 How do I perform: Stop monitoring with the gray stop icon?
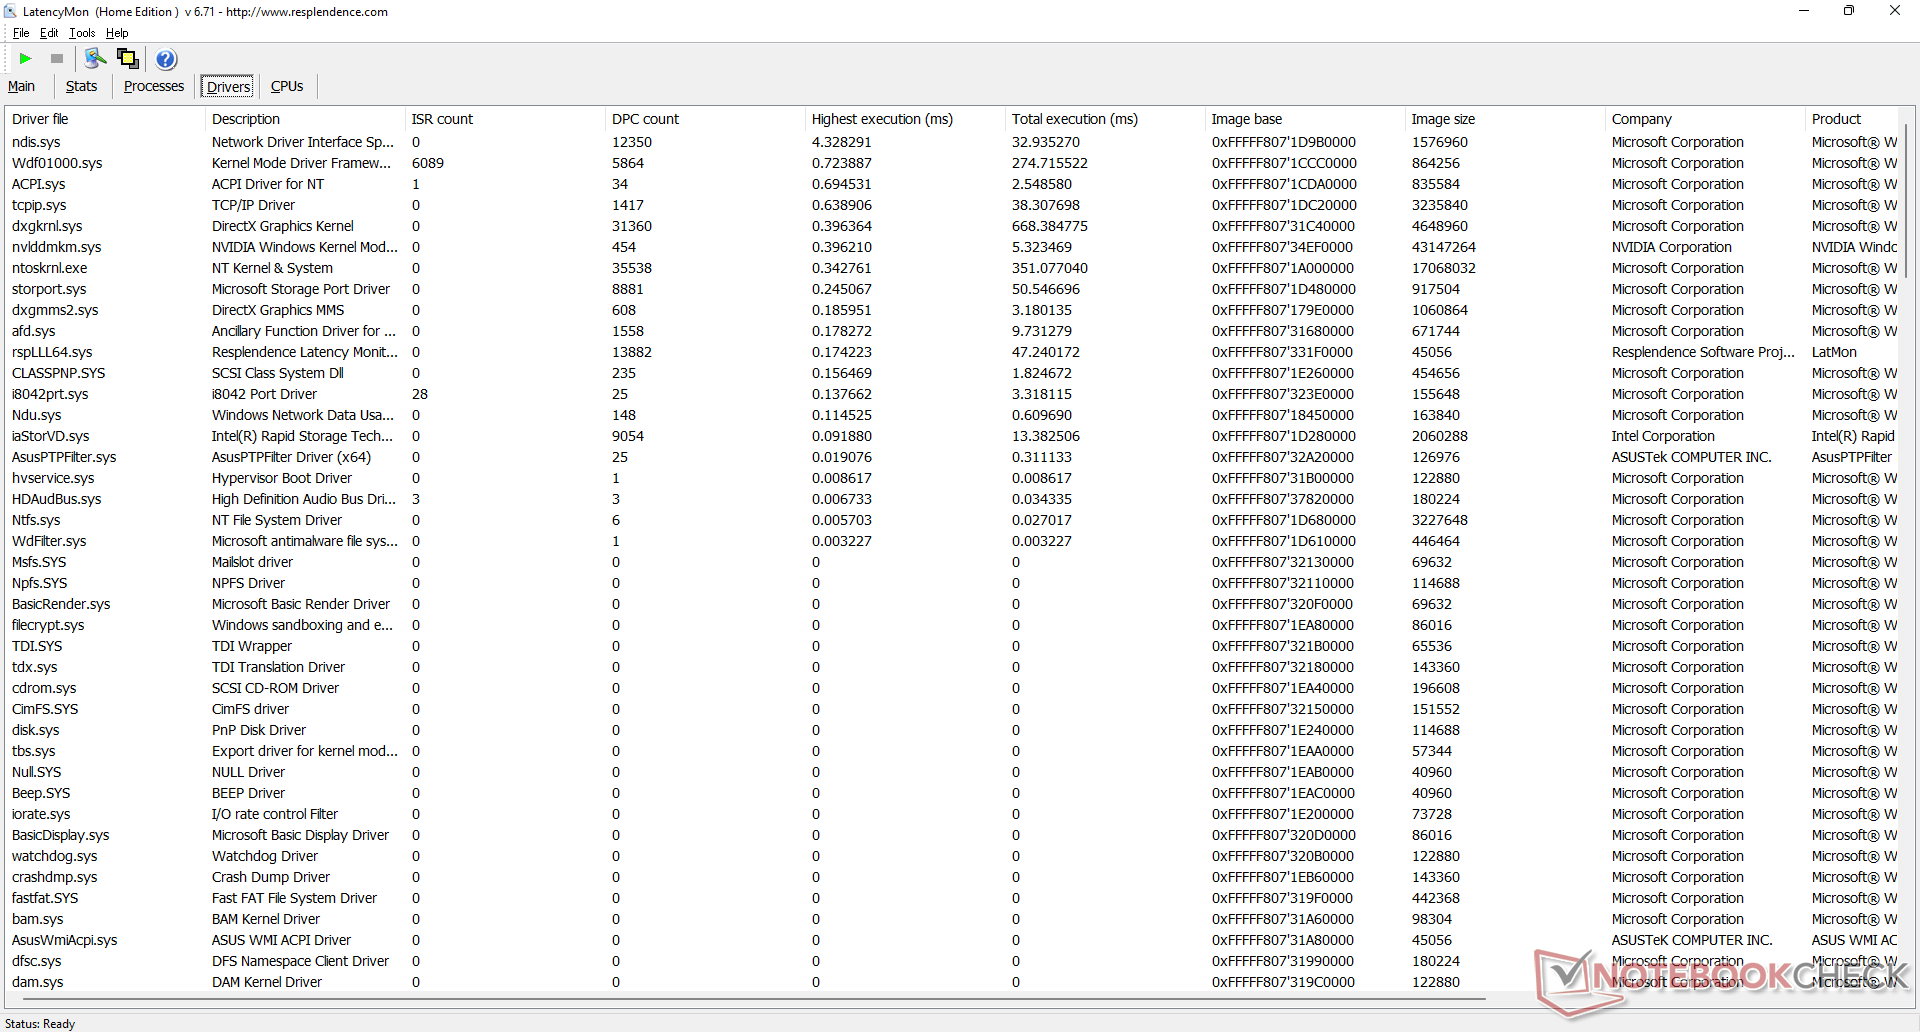tap(57, 59)
